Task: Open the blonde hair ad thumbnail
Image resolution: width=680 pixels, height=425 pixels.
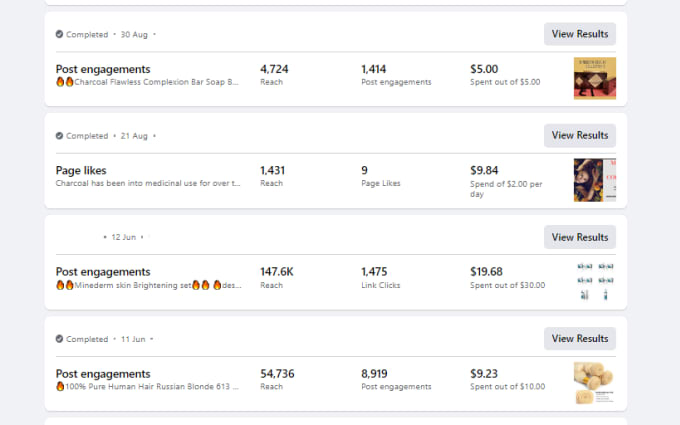Action: 595,383
